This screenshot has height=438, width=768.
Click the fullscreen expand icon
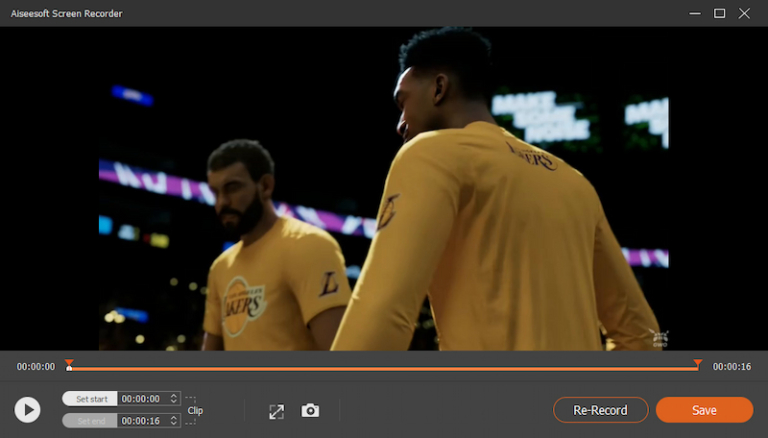pos(277,411)
